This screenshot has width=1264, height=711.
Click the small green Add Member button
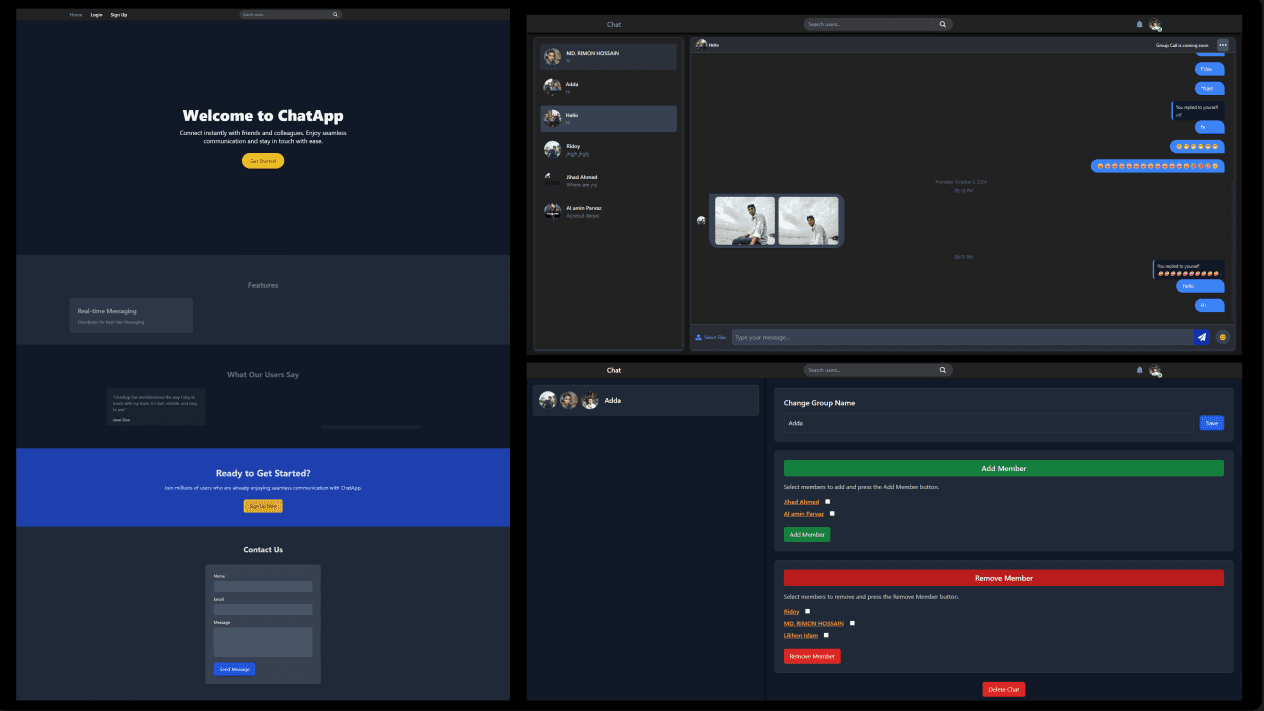(807, 535)
